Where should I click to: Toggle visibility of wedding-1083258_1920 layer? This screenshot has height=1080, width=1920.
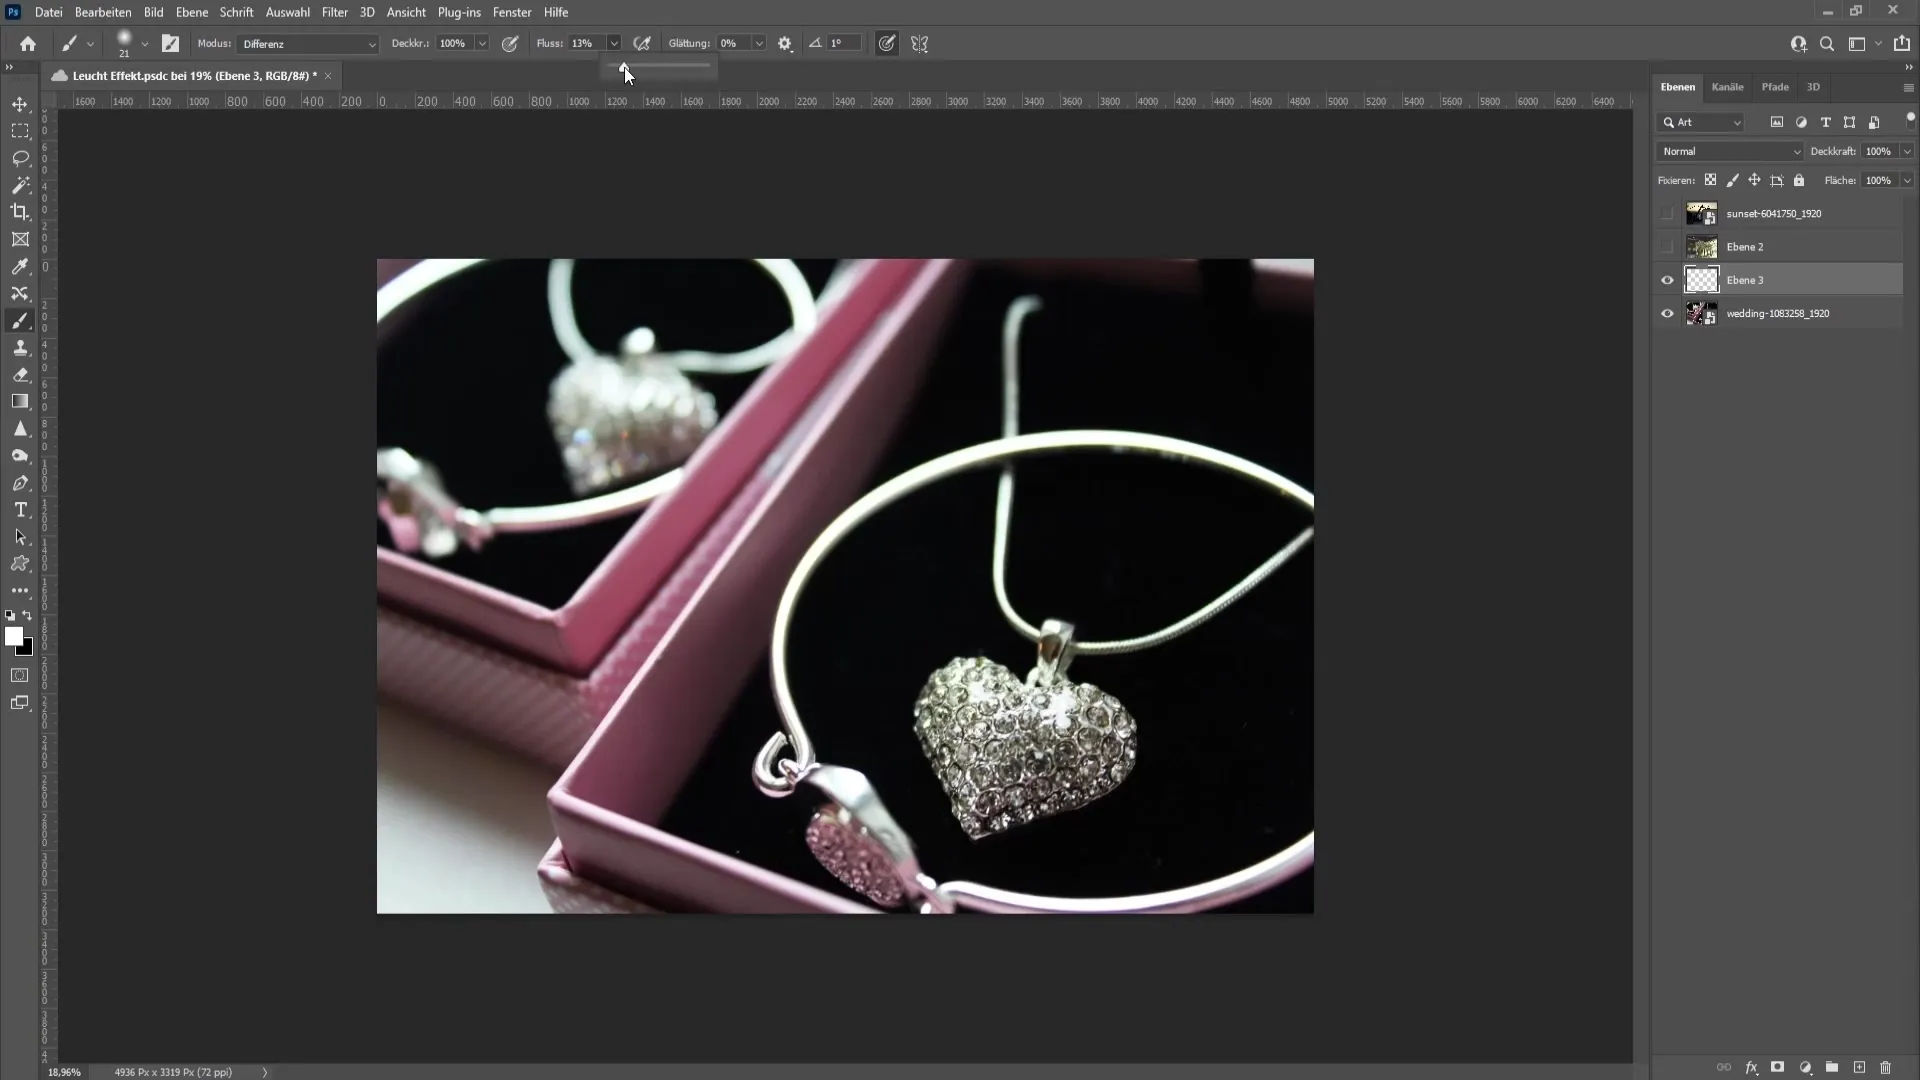coord(1668,313)
